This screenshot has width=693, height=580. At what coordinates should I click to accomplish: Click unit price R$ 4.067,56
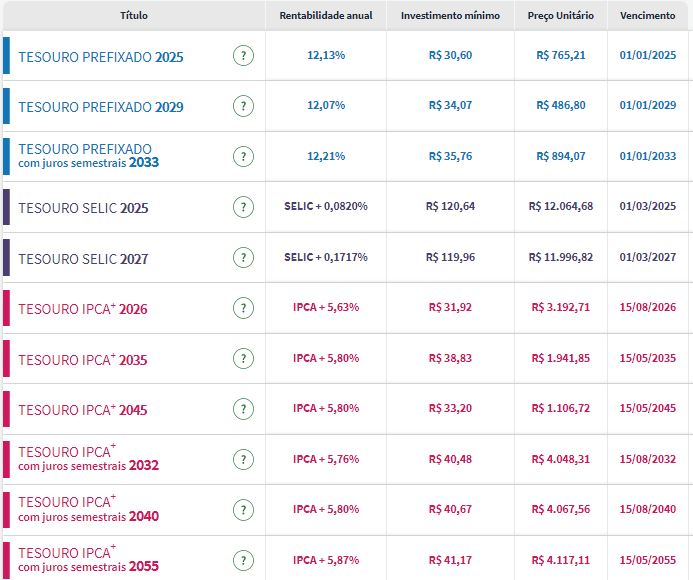[x=561, y=509]
